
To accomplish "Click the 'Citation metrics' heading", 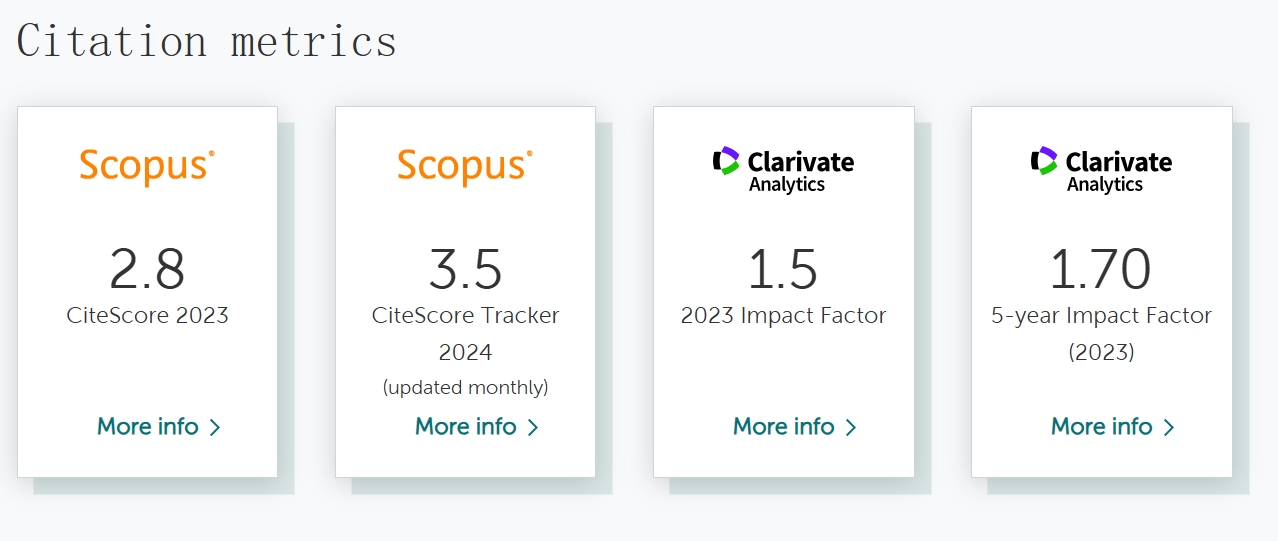I will [x=206, y=42].
